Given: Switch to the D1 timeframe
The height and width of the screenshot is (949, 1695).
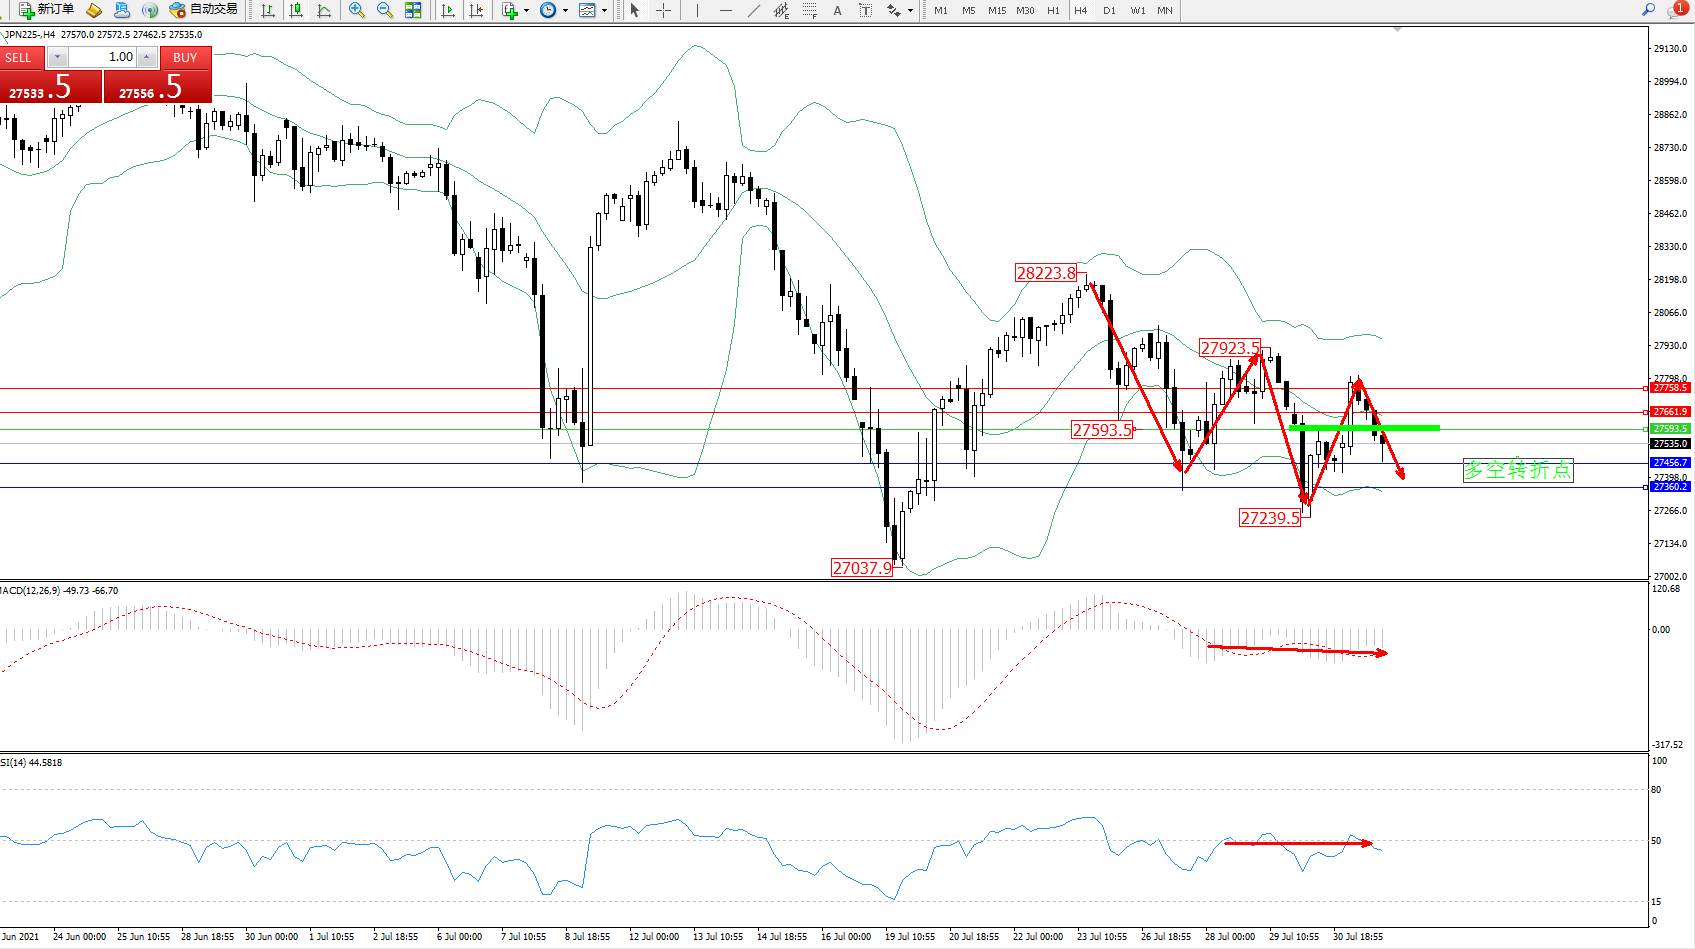Looking at the screenshot, I should pos(1109,10).
